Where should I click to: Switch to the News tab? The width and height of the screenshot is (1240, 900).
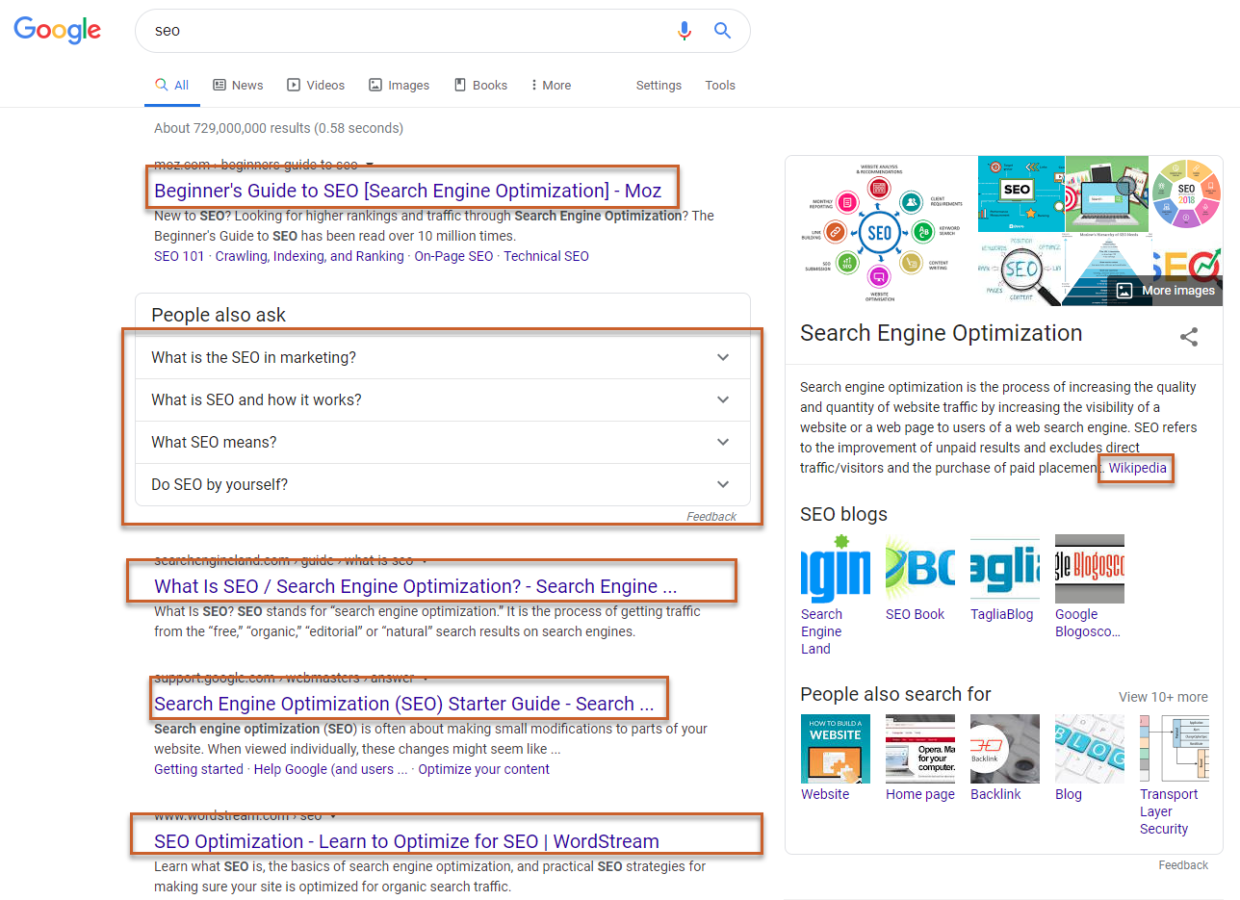coord(238,85)
